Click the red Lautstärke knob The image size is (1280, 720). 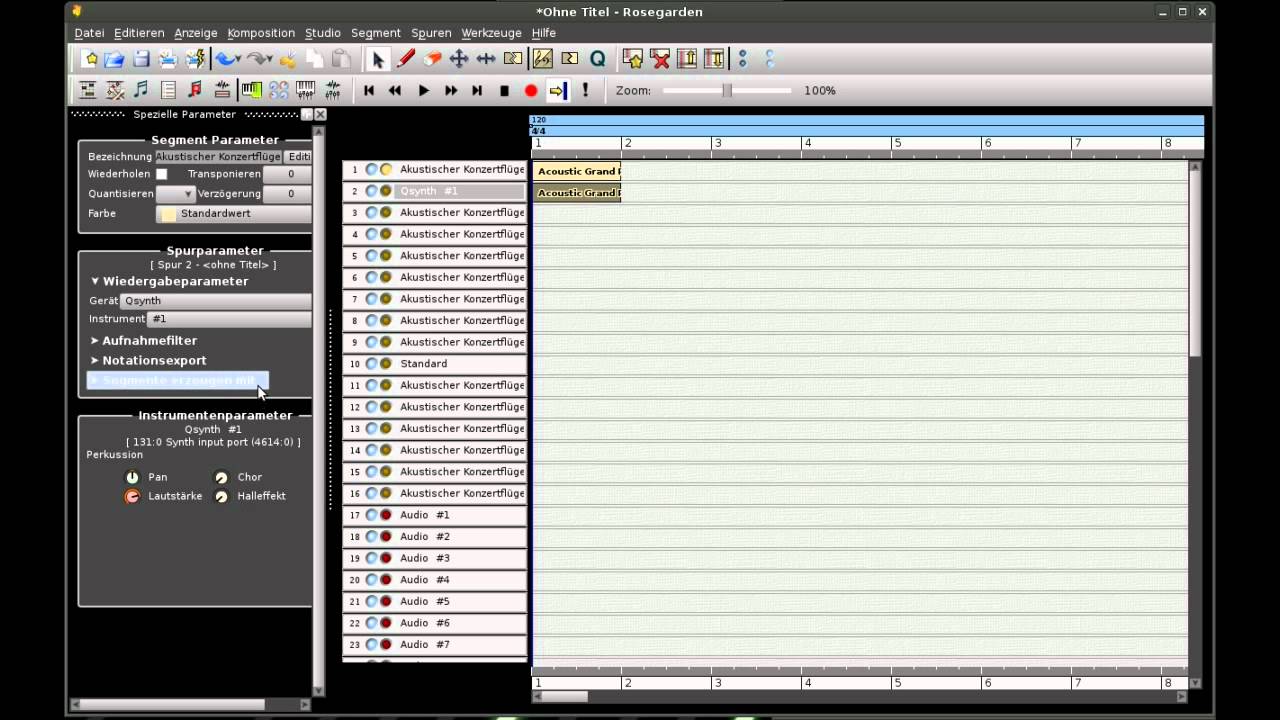(x=132, y=496)
